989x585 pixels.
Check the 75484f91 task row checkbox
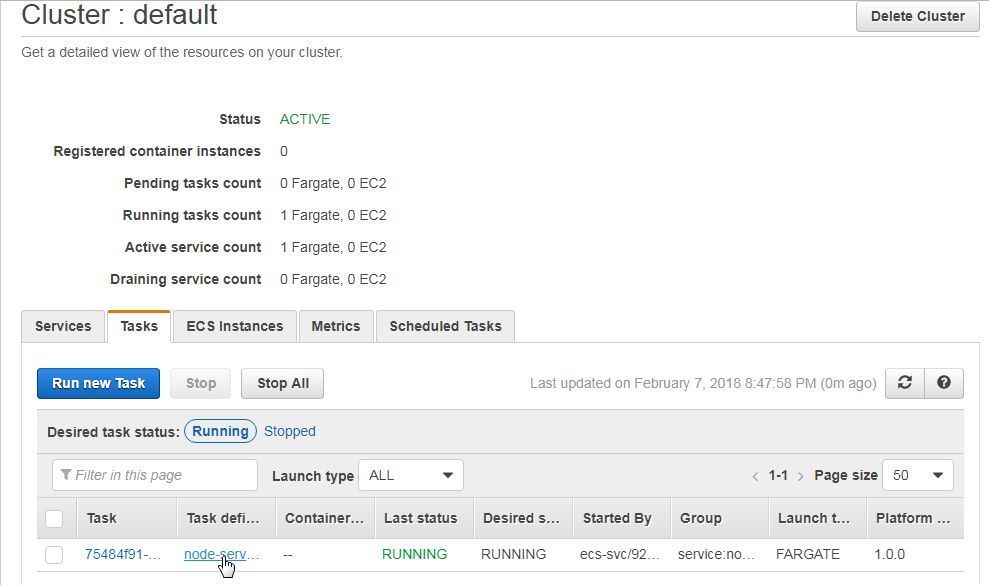(x=54, y=555)
